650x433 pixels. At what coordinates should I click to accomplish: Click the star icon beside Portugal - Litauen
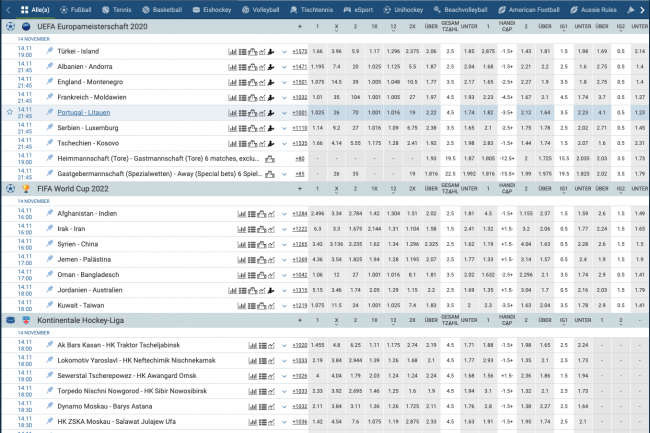[10, 112]
